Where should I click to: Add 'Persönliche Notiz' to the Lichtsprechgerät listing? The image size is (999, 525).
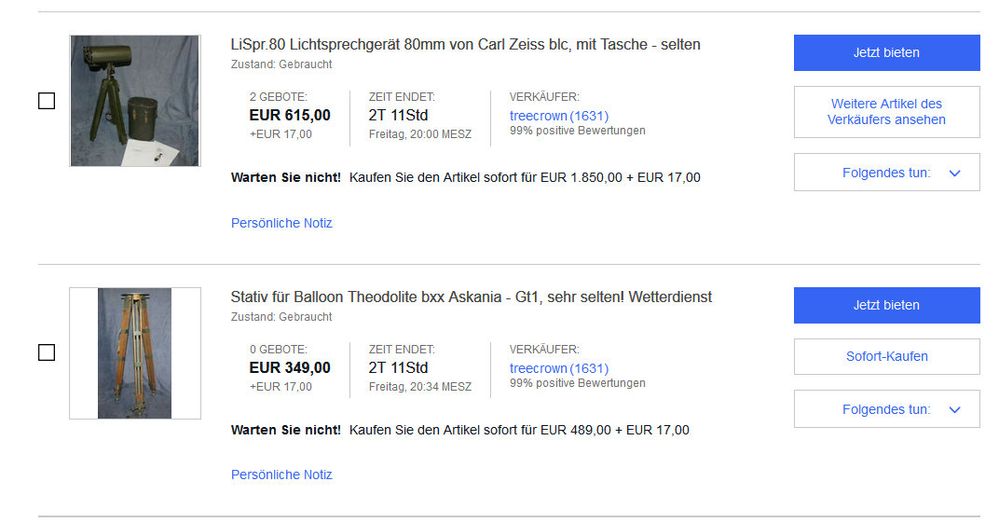281,223
